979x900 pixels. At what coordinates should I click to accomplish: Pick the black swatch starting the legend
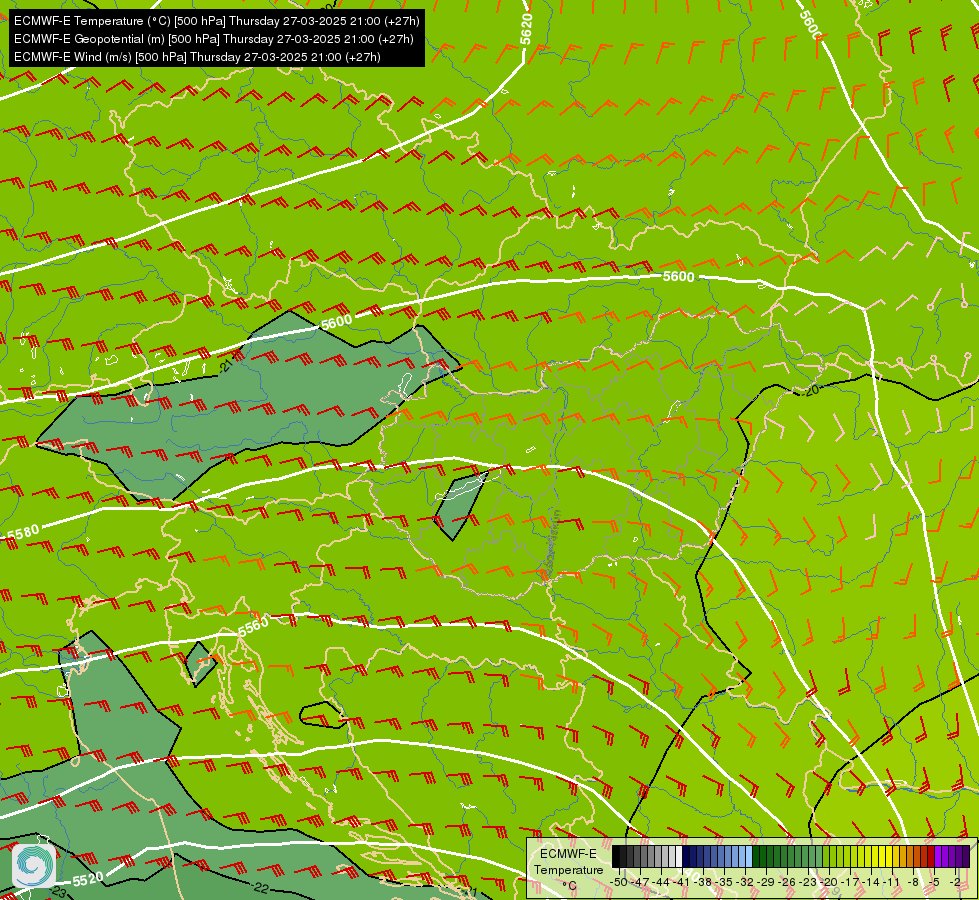pos(616,856)
